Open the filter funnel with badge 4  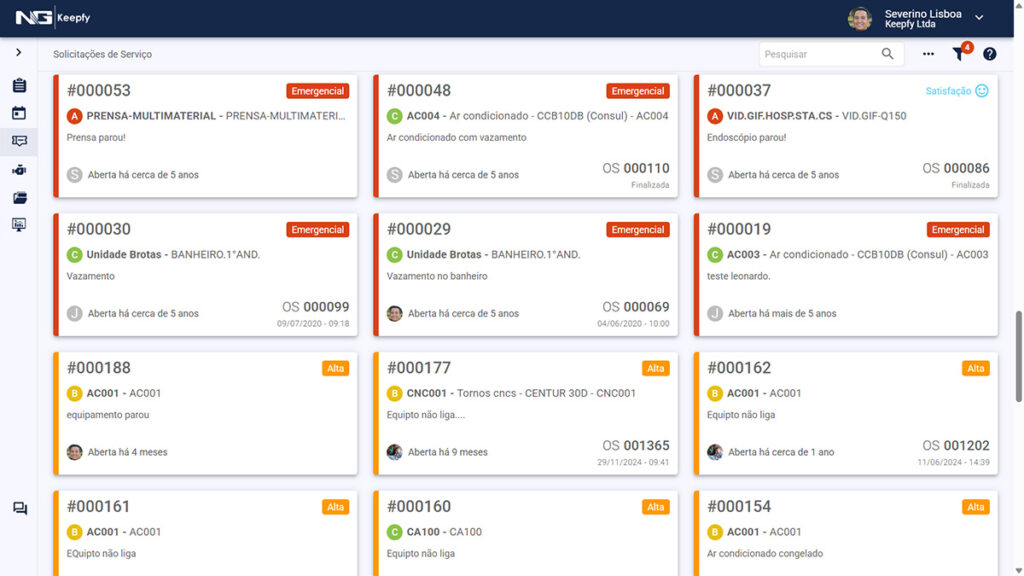coord(959,54)
